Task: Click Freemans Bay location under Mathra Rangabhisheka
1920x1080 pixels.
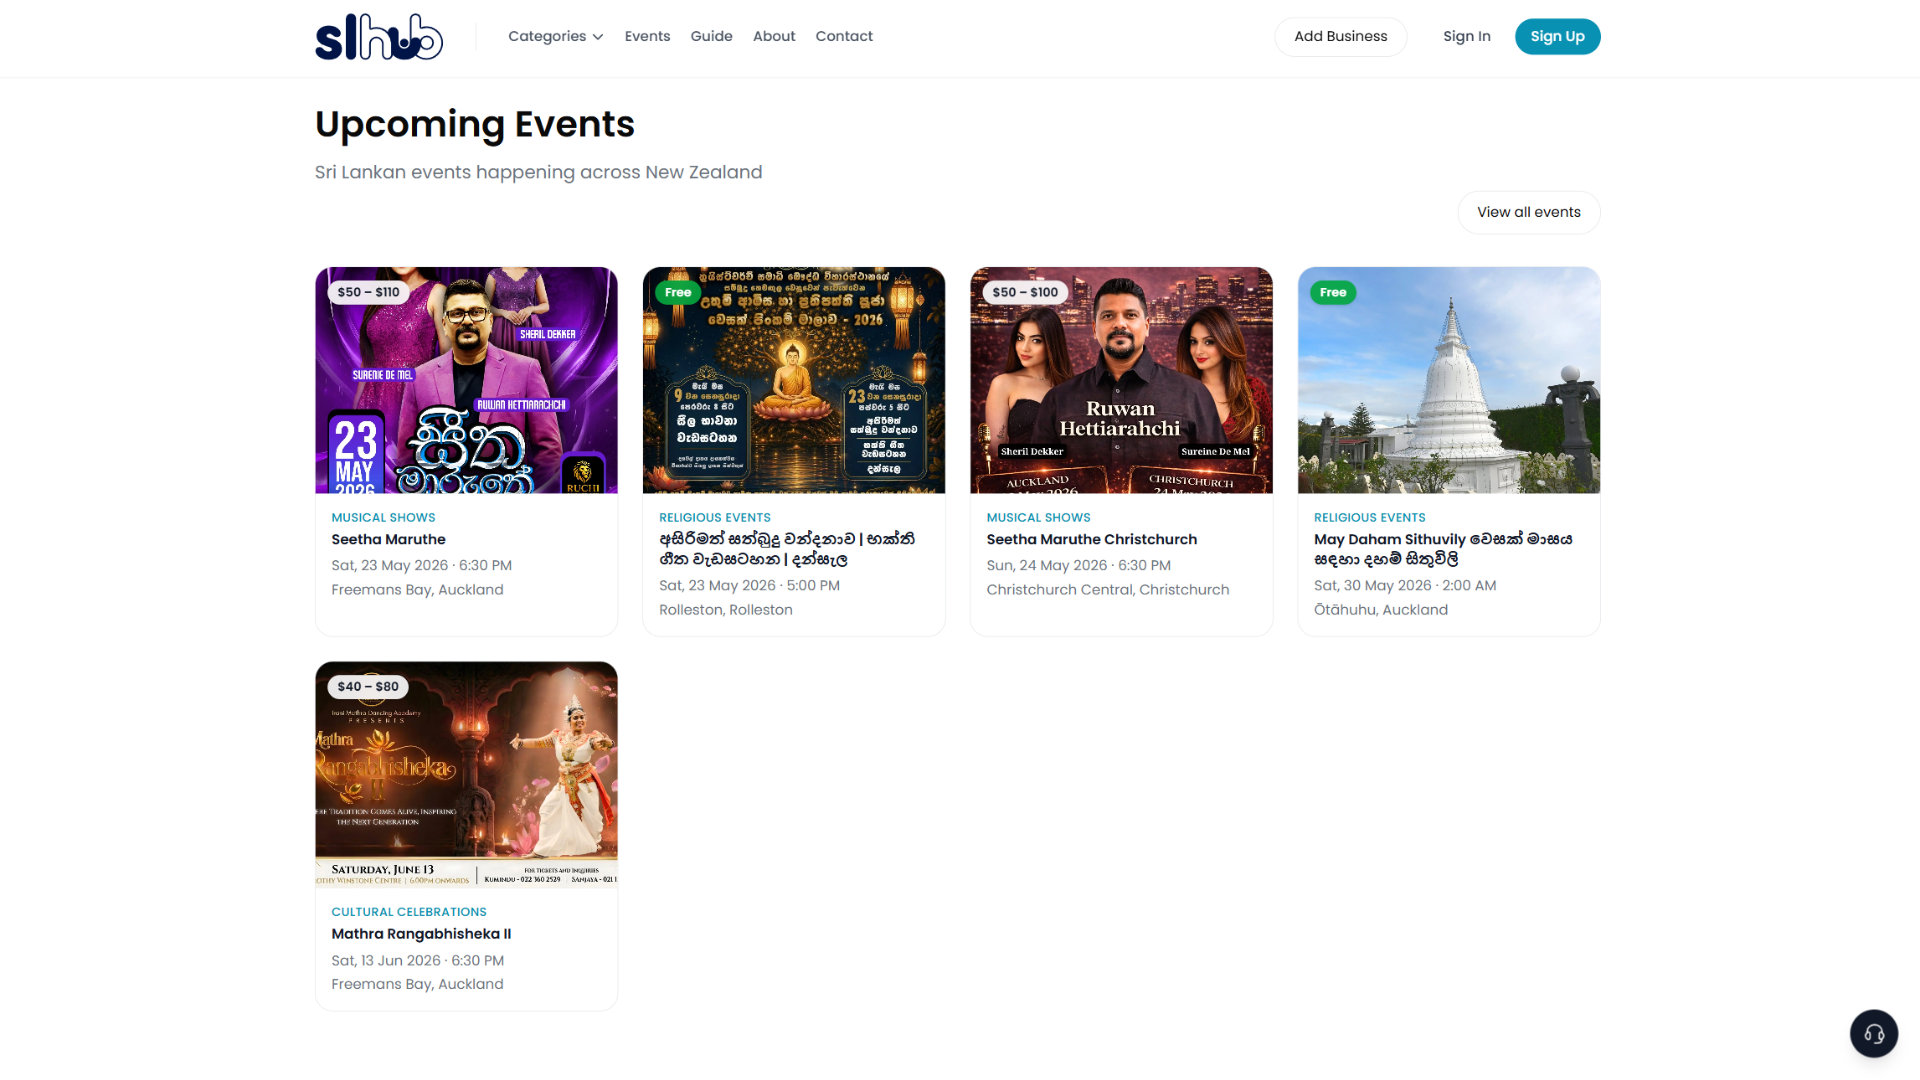Action: tap(417, 984)
